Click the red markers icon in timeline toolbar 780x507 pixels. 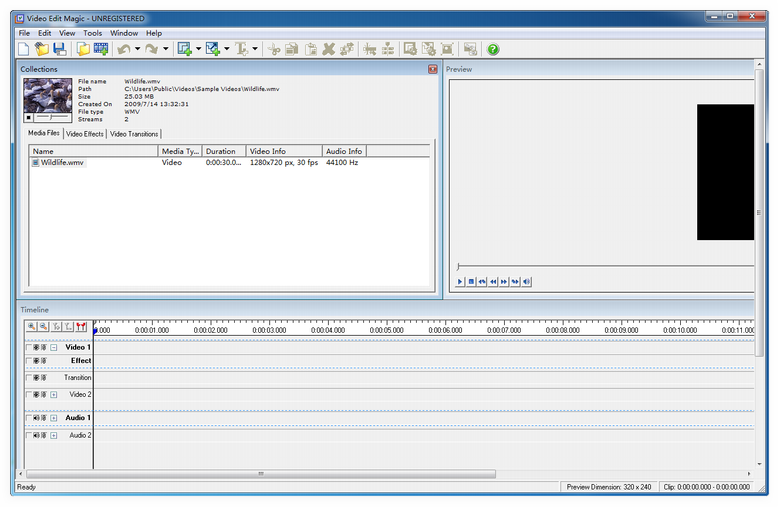tap(80, 326)
